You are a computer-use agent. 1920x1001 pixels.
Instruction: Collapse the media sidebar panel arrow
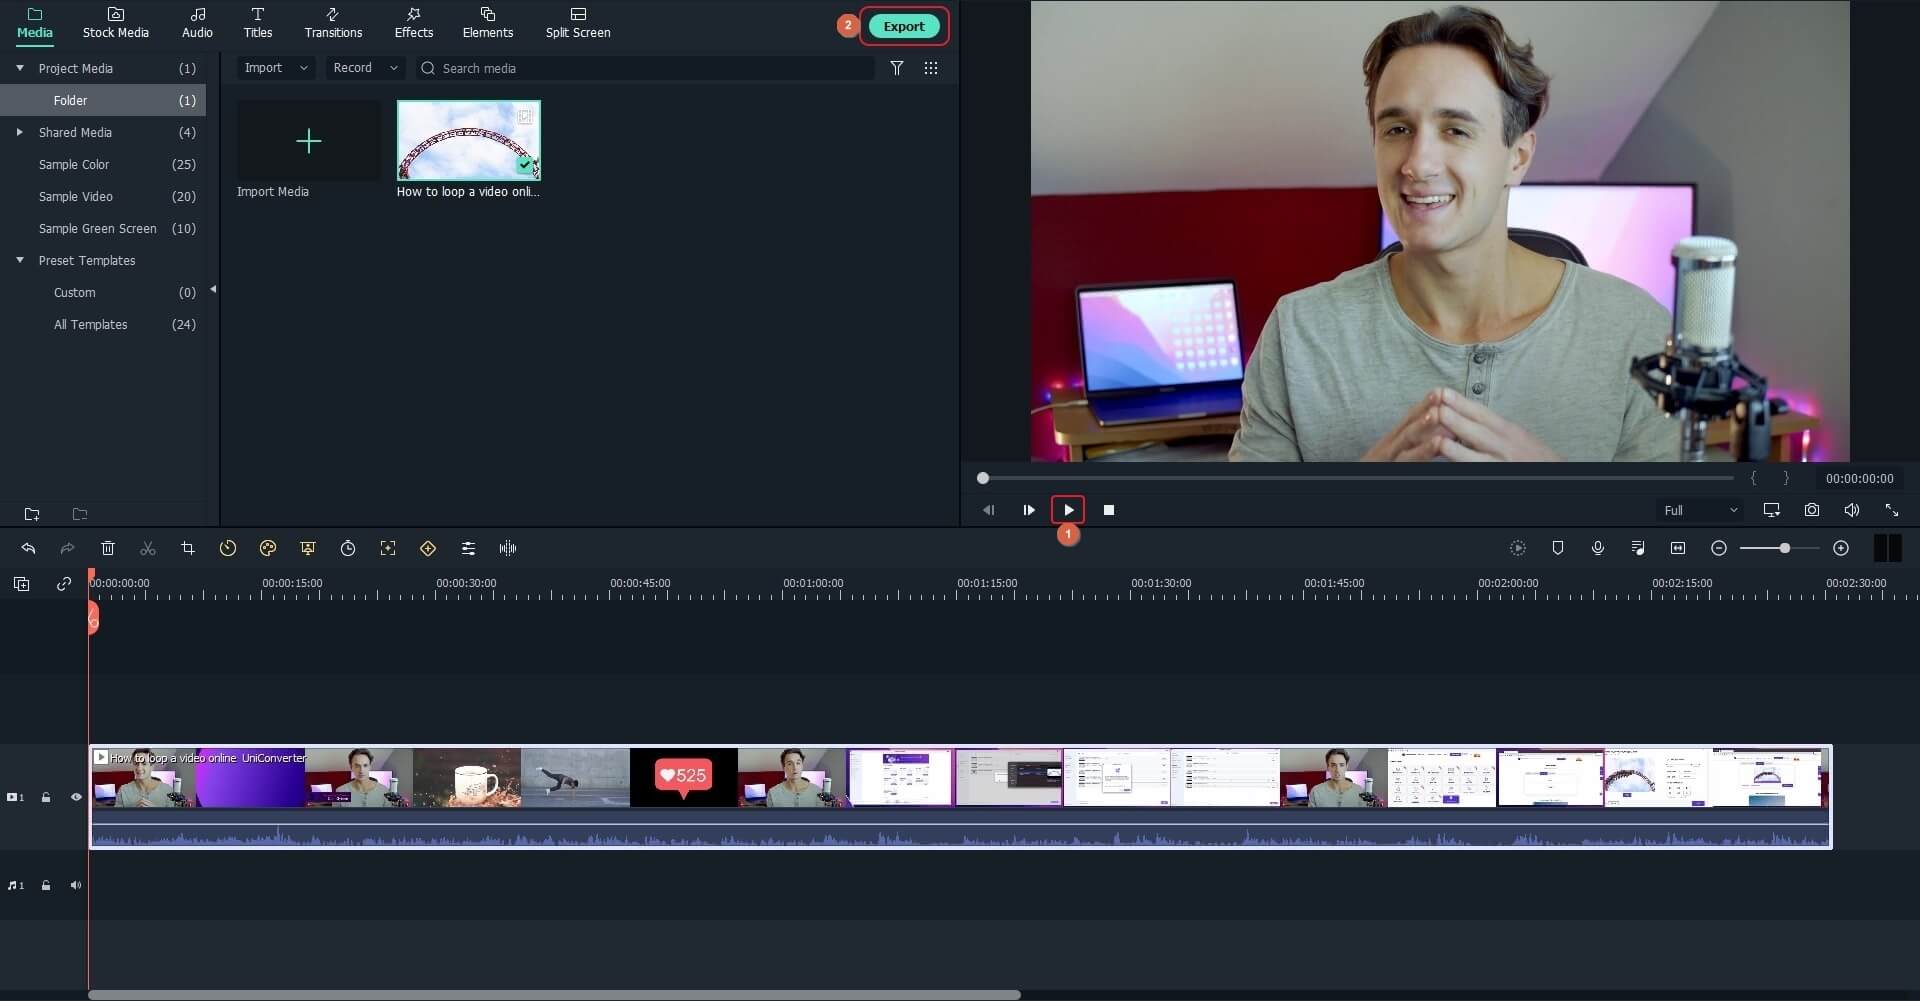[x=213, y=289]
